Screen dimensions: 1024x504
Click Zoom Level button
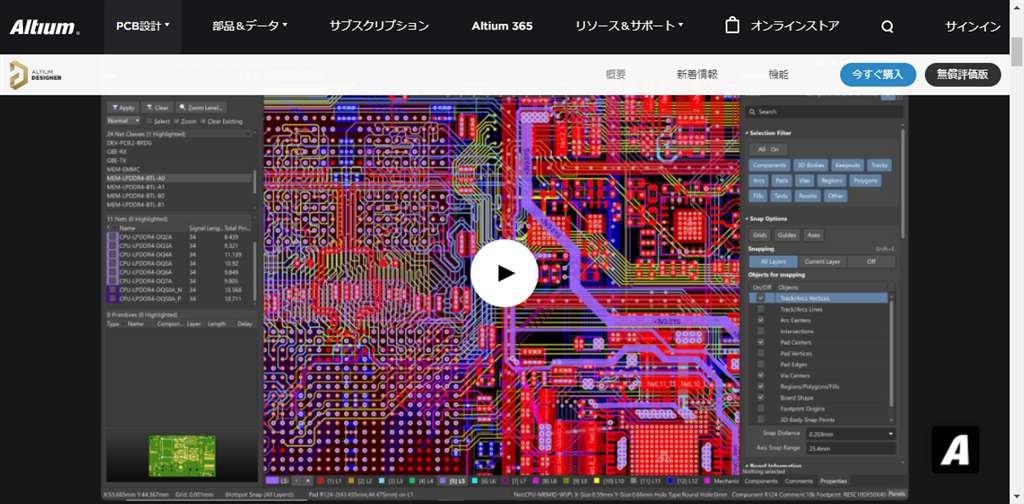201,108
